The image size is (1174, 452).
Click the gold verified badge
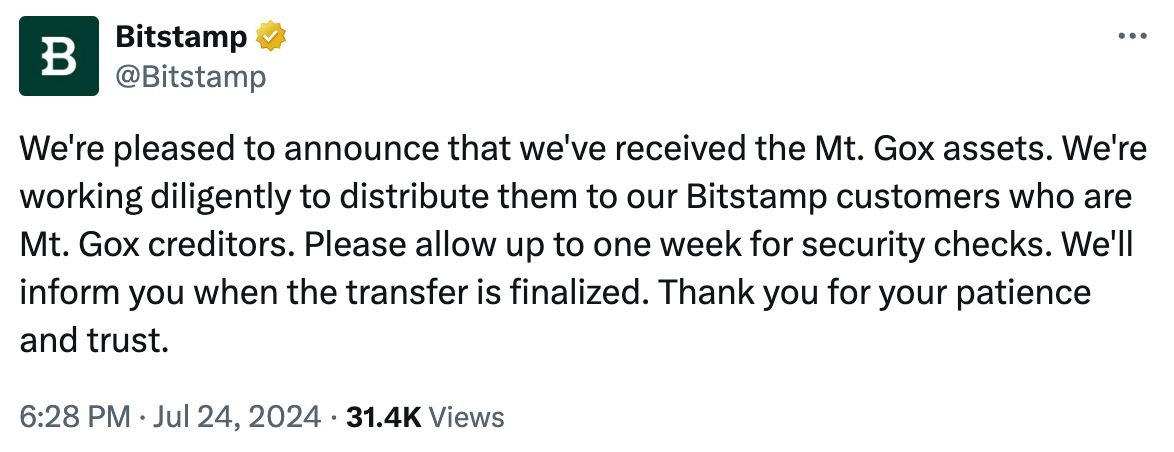pyautogui.click(x=272, y=38)
